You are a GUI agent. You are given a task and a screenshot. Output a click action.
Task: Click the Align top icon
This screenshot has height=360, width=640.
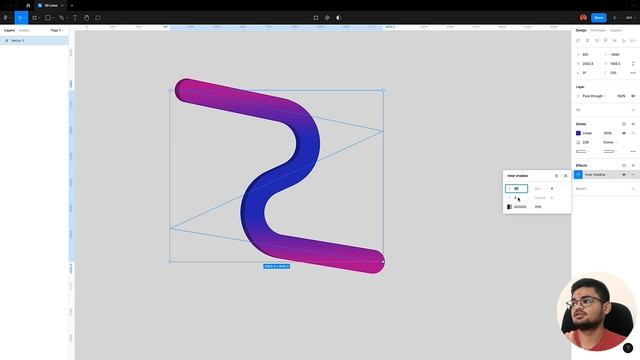tap(606, 40)
